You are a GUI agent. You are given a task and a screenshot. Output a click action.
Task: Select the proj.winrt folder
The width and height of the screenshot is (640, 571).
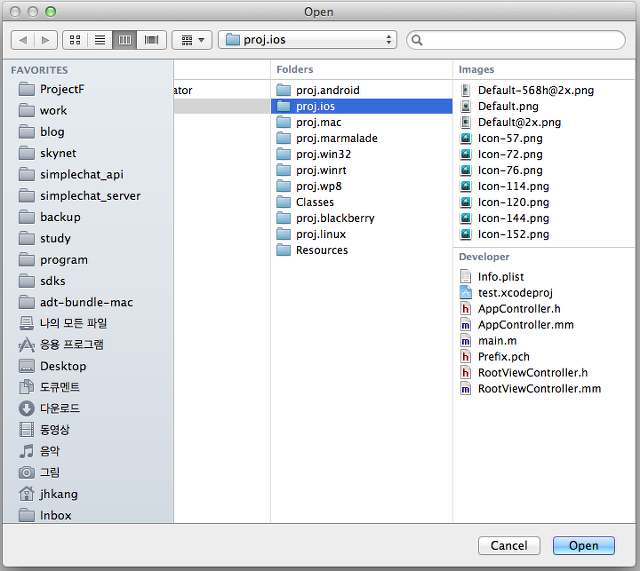(362, 170)
